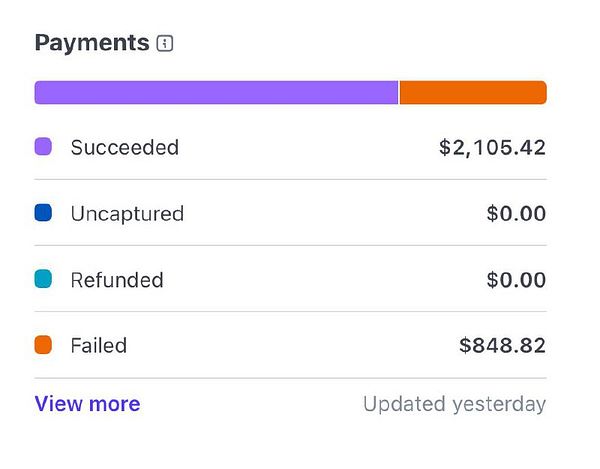Click the purple Succeeded legend square

click(x=43, y=147)
